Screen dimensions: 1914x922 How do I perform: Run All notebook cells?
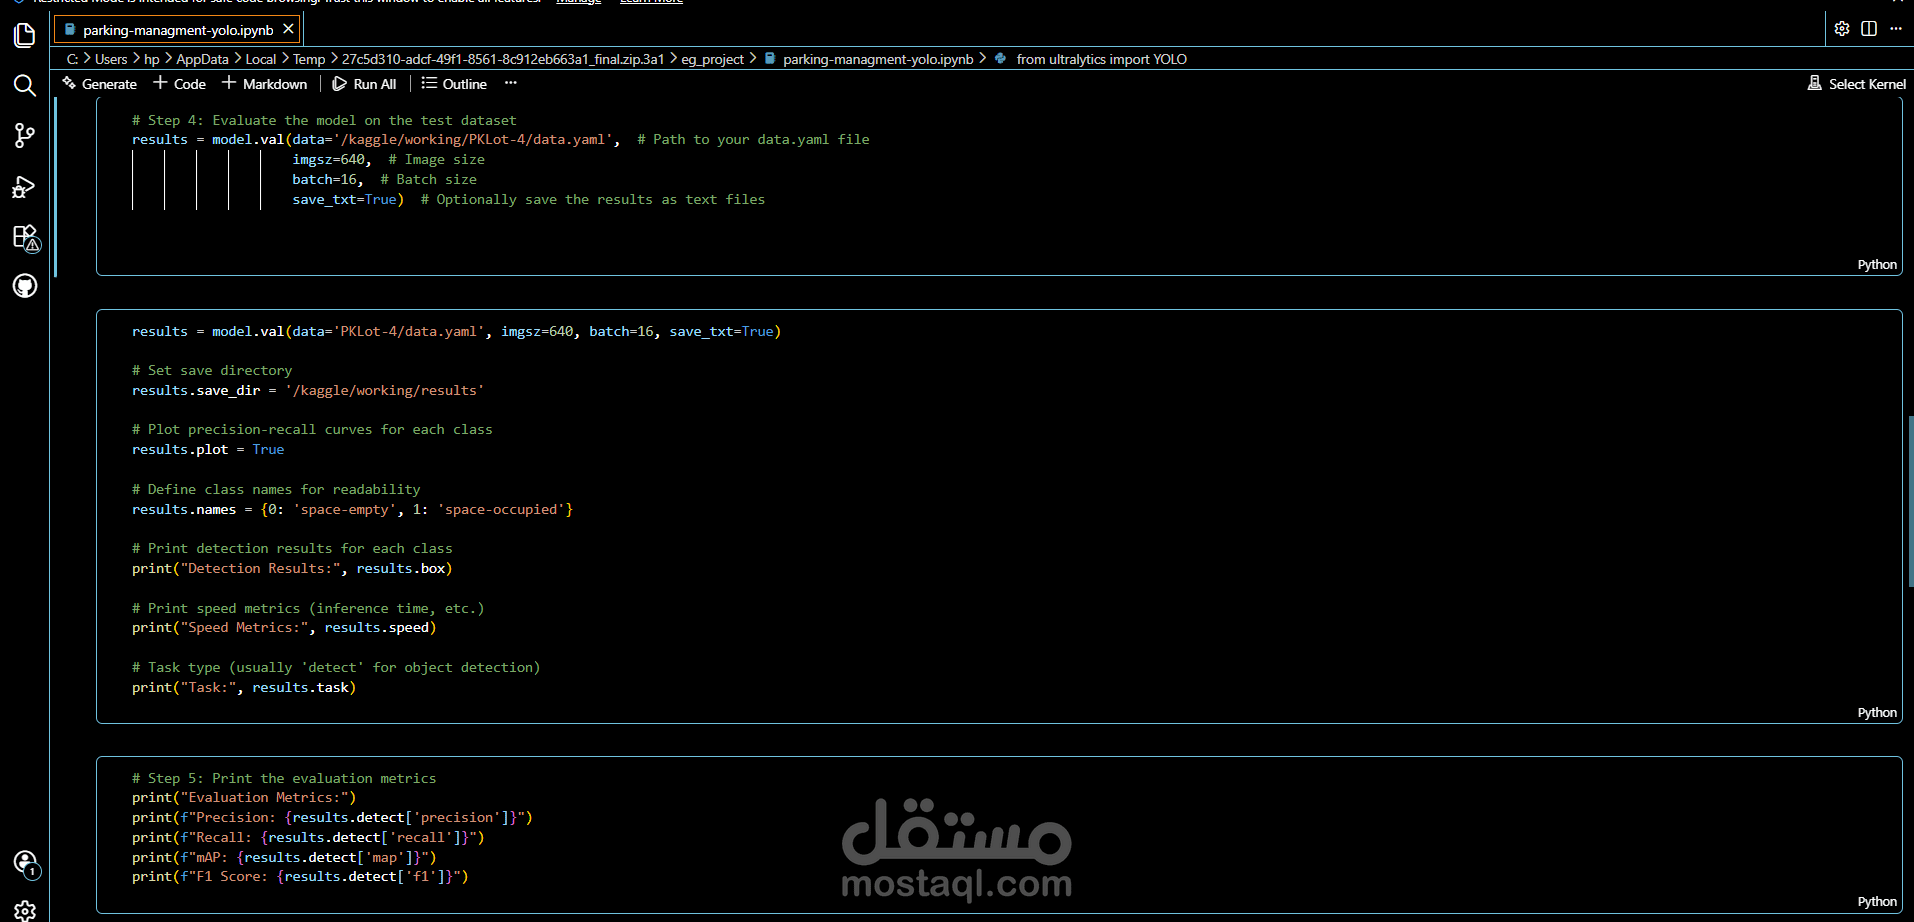click(365, 84)
